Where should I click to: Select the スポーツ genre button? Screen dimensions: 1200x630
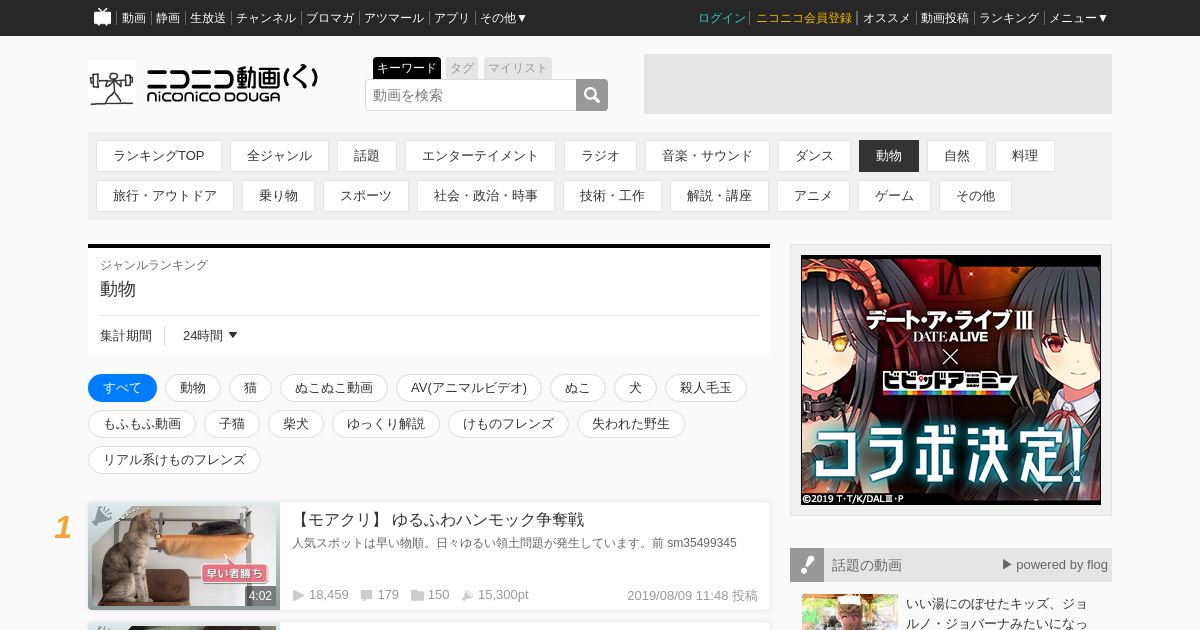[366, 196]
